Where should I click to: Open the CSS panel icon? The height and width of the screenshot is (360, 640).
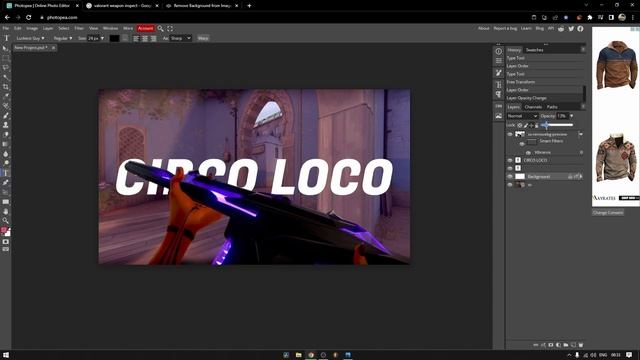pyautogui.click(x=498, y=106)
